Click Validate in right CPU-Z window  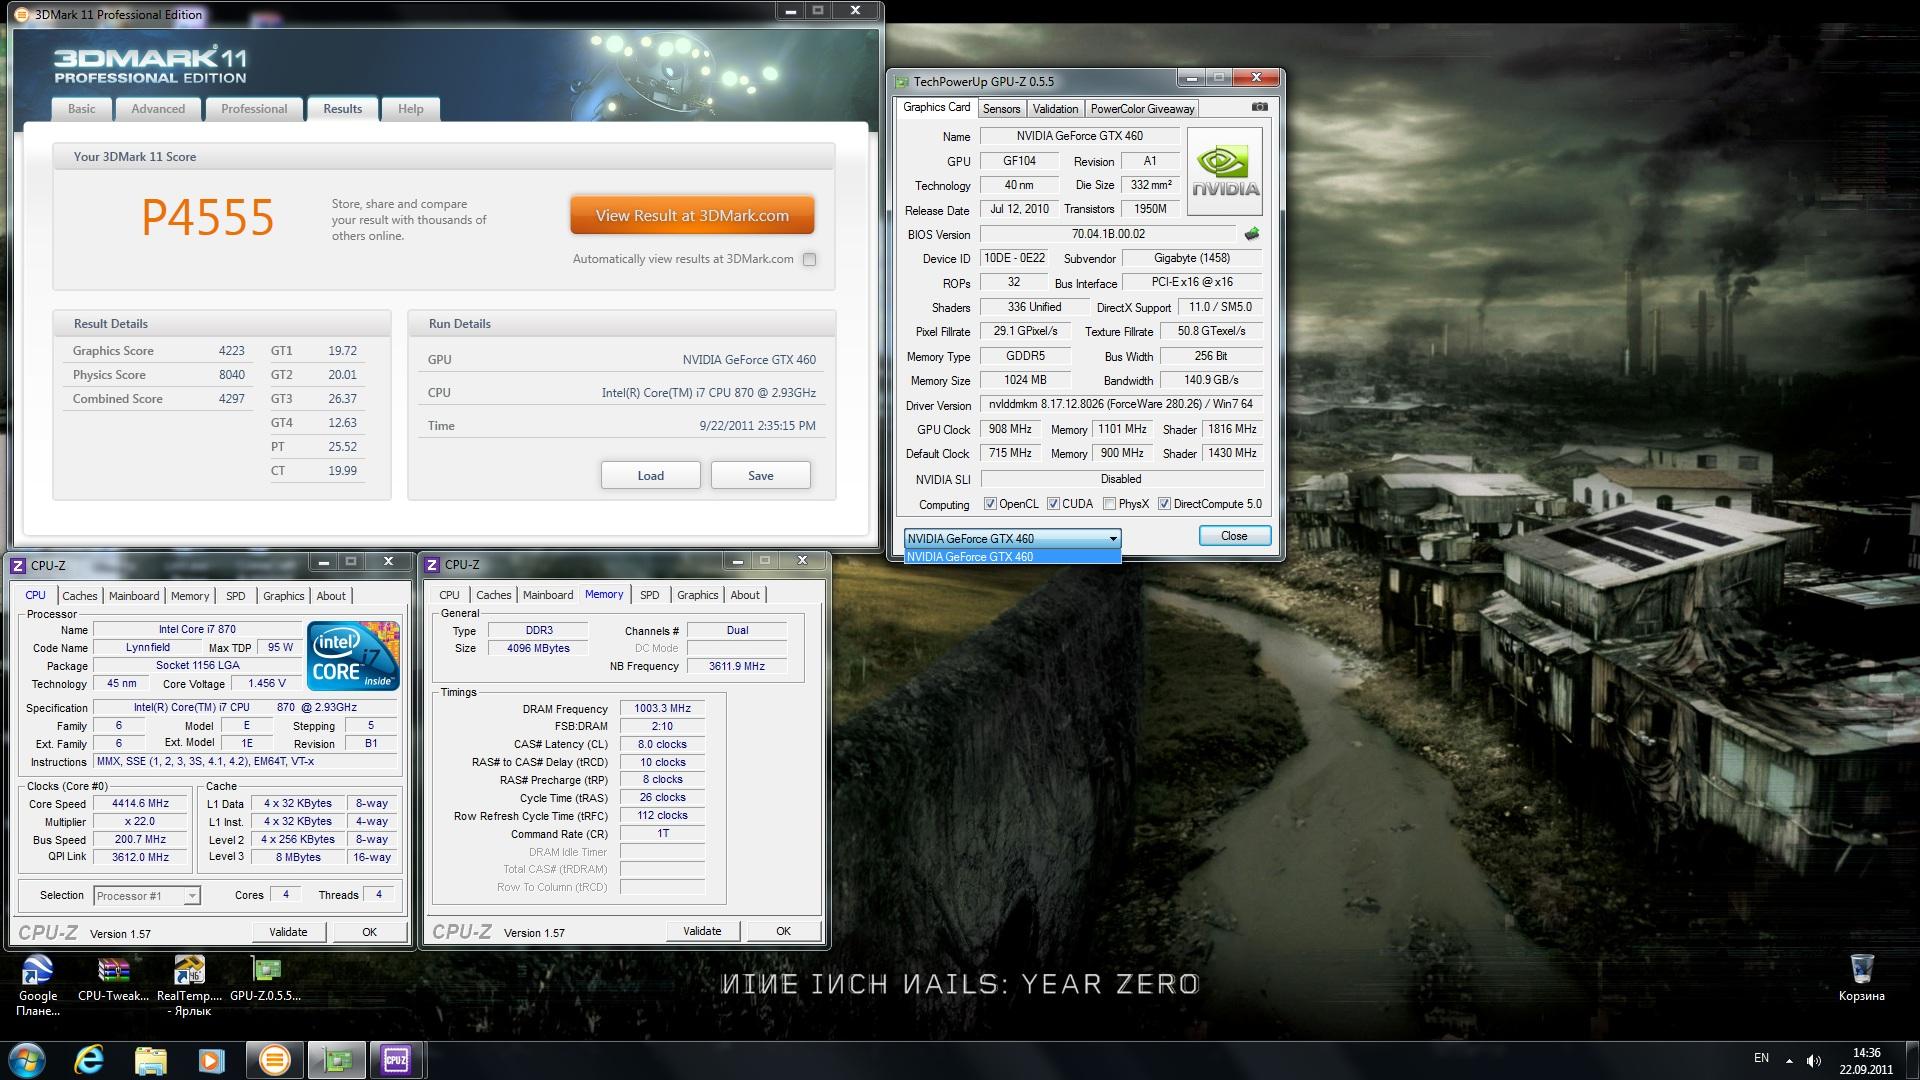tap(702, 931)
